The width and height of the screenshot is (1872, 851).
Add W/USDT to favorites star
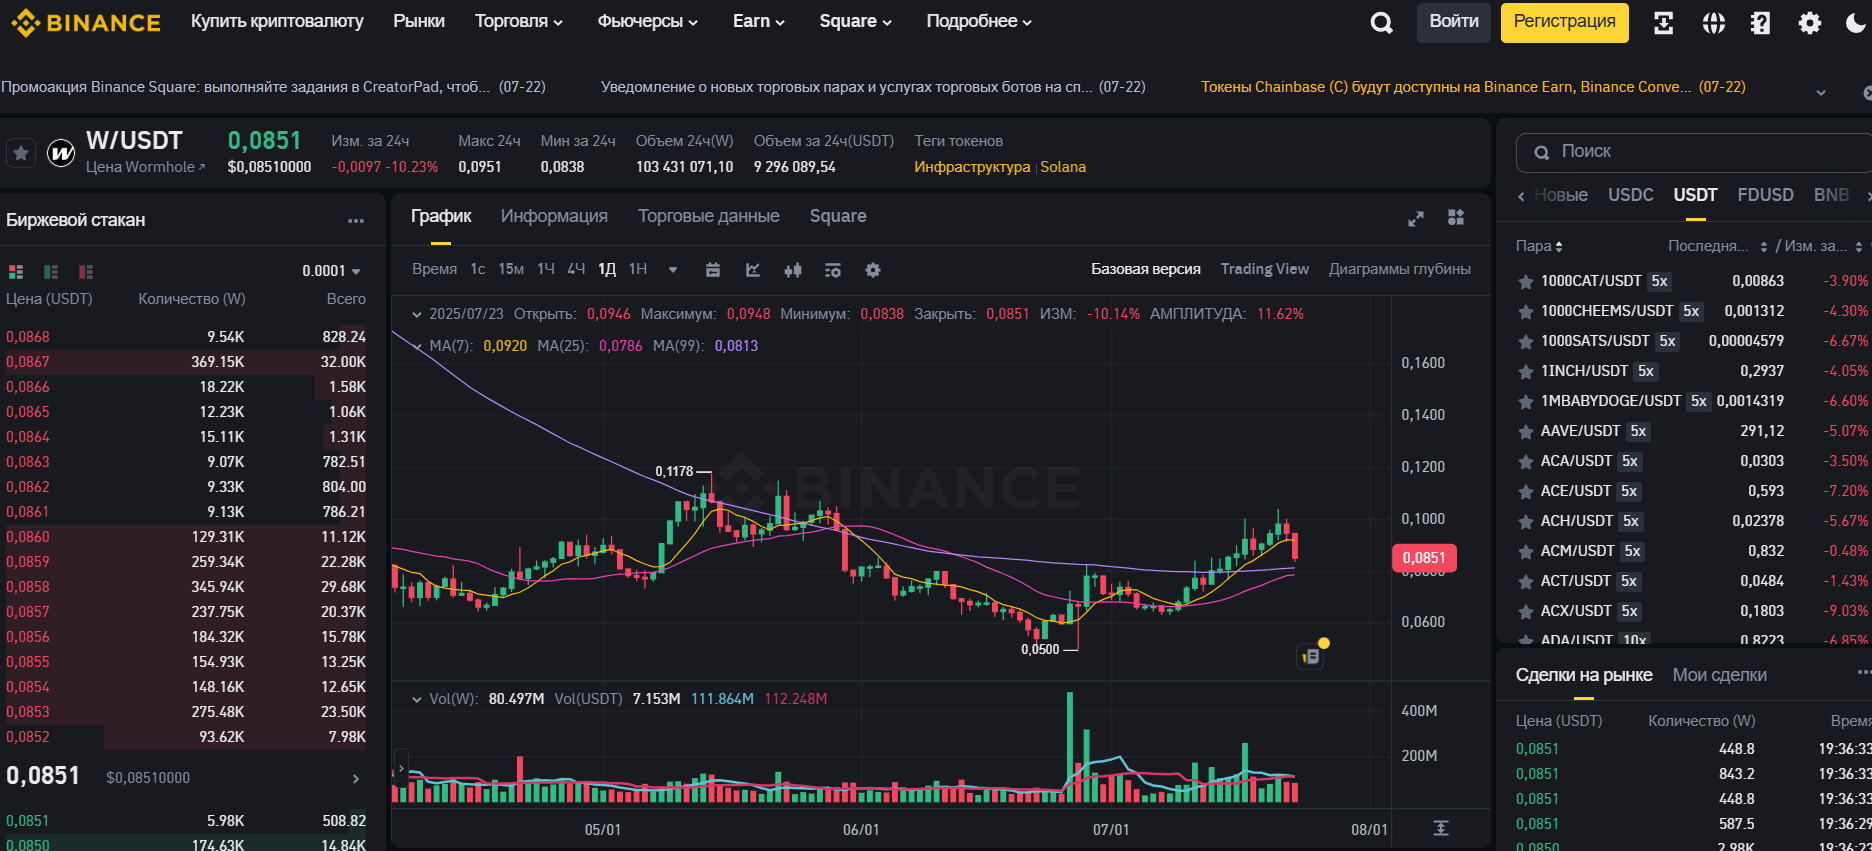tap(21, 153)
